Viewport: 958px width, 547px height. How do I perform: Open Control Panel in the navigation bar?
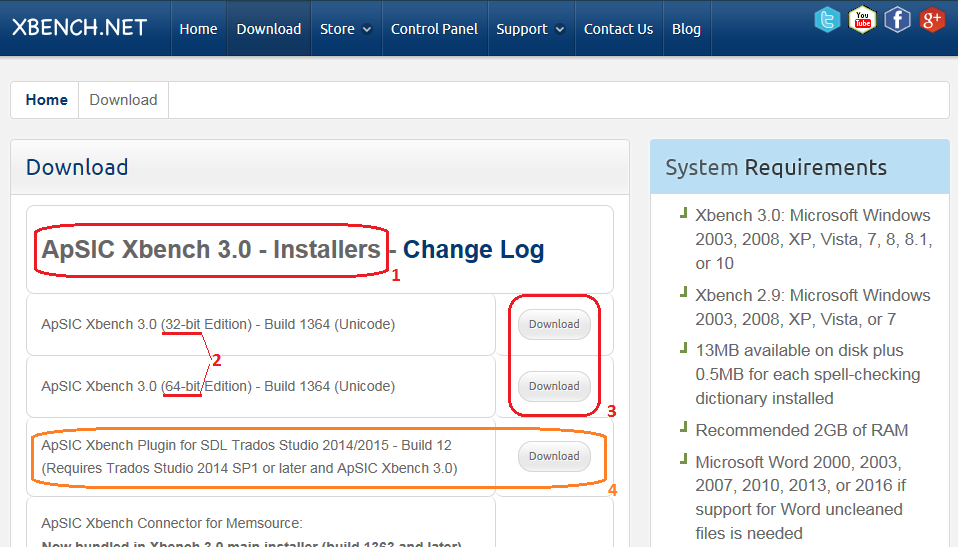coord(434,29)
